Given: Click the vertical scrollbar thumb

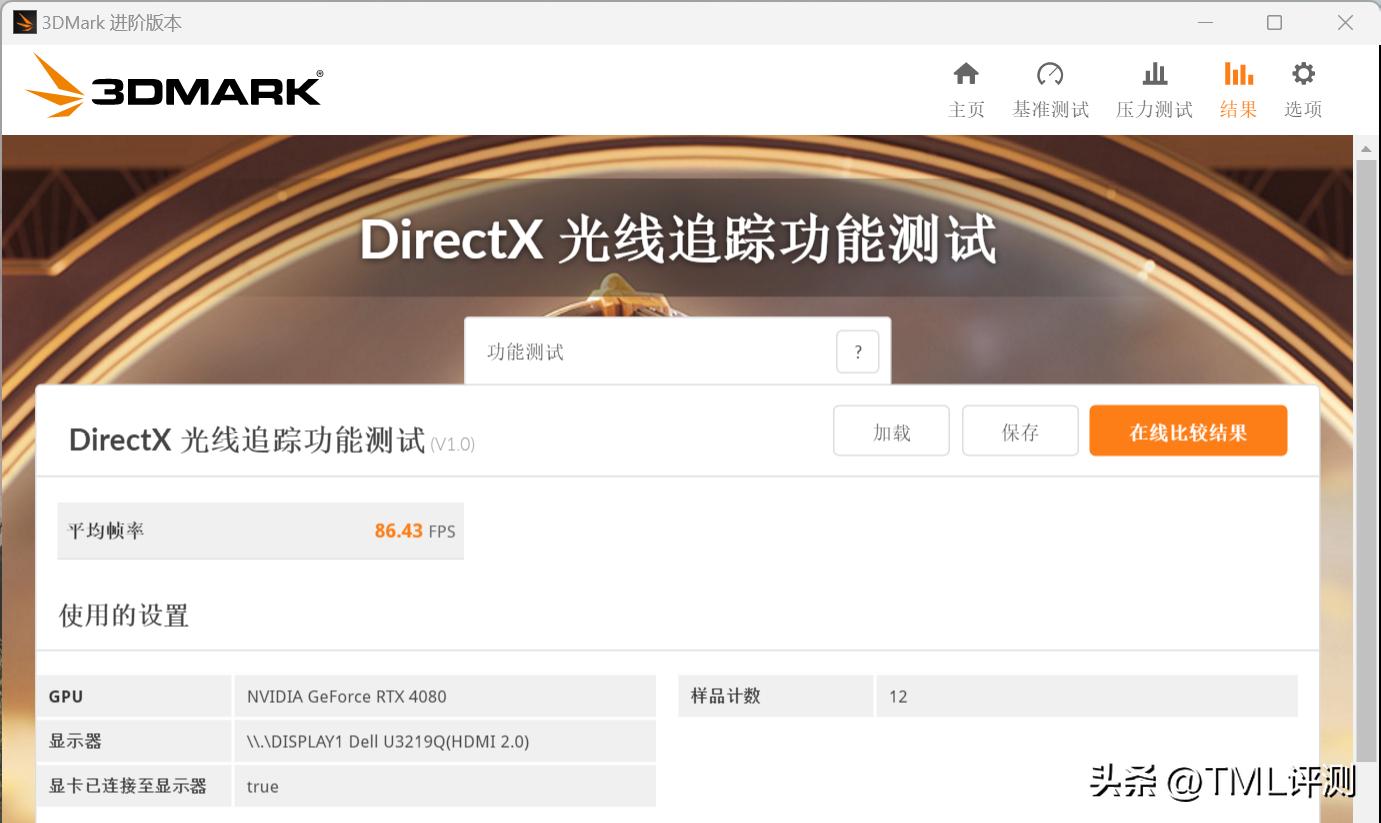Looking at the screenshot, I should tap(1366, 460).
